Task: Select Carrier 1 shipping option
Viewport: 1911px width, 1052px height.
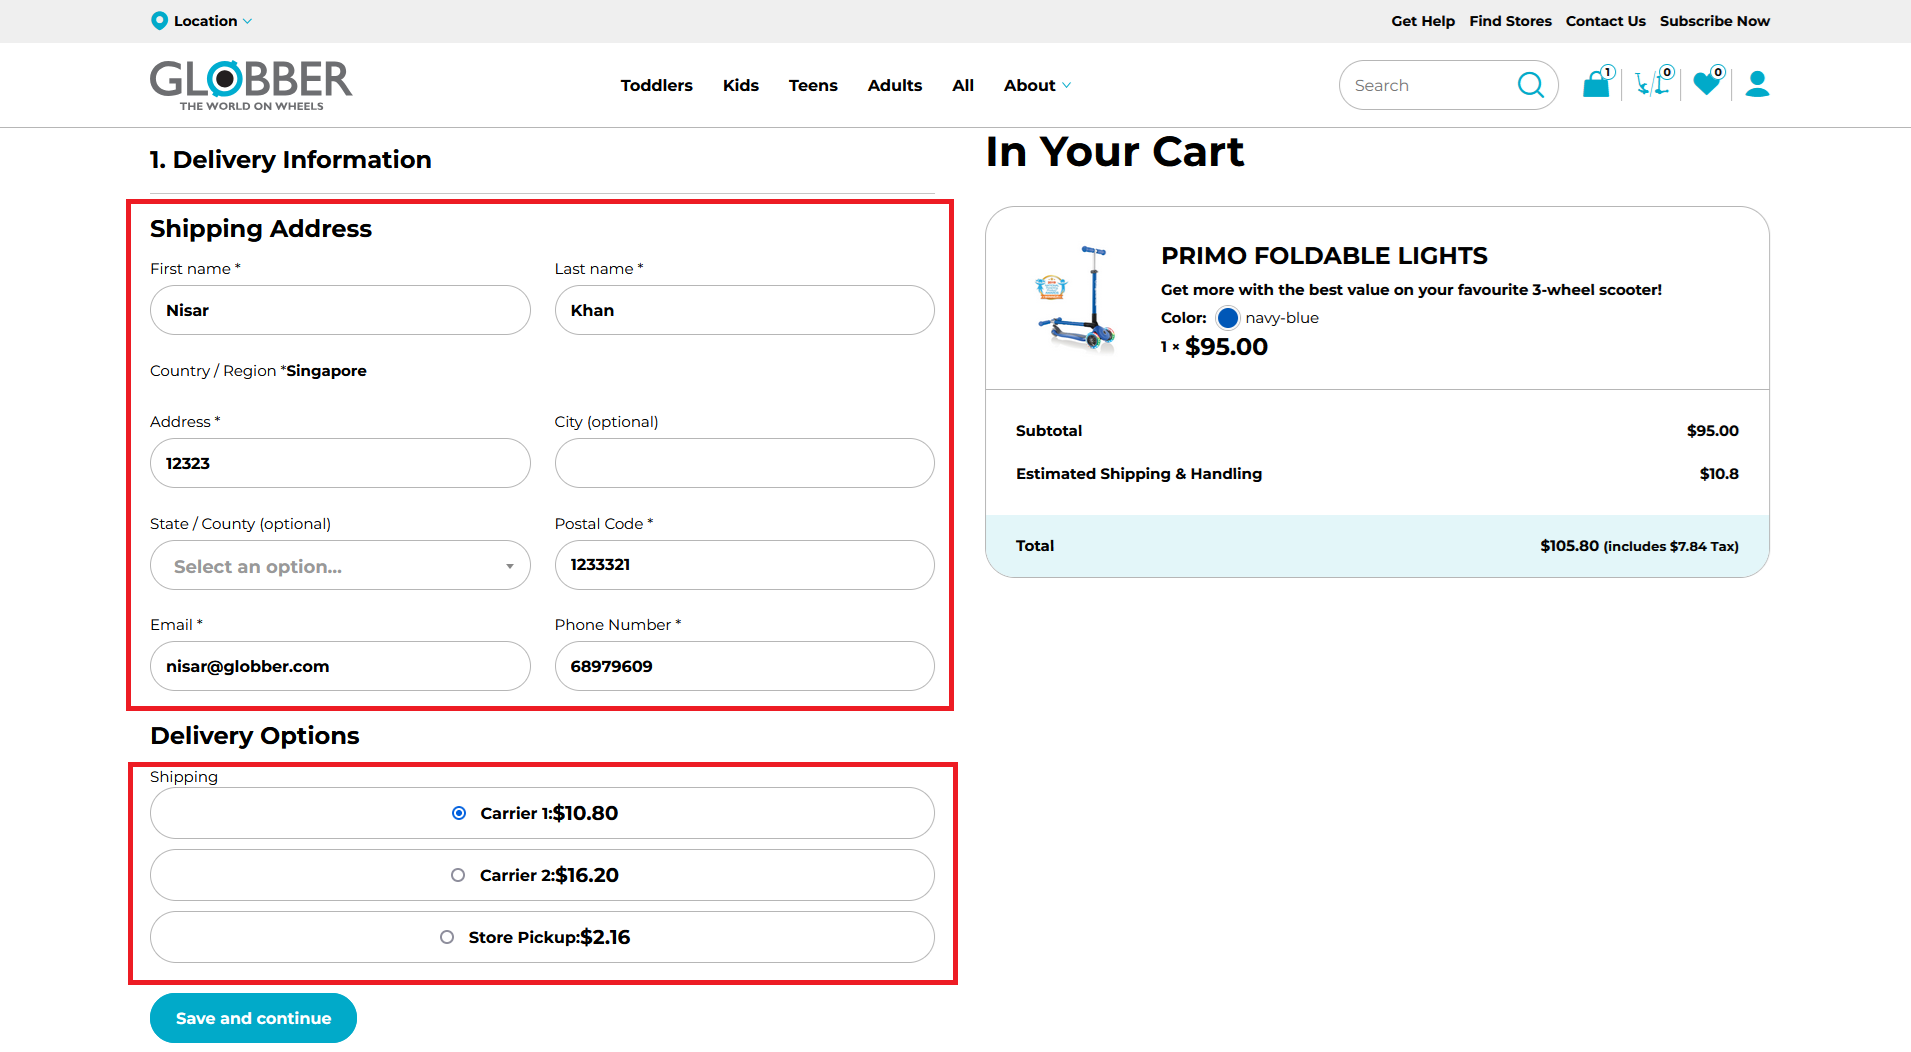Action: 542,813
